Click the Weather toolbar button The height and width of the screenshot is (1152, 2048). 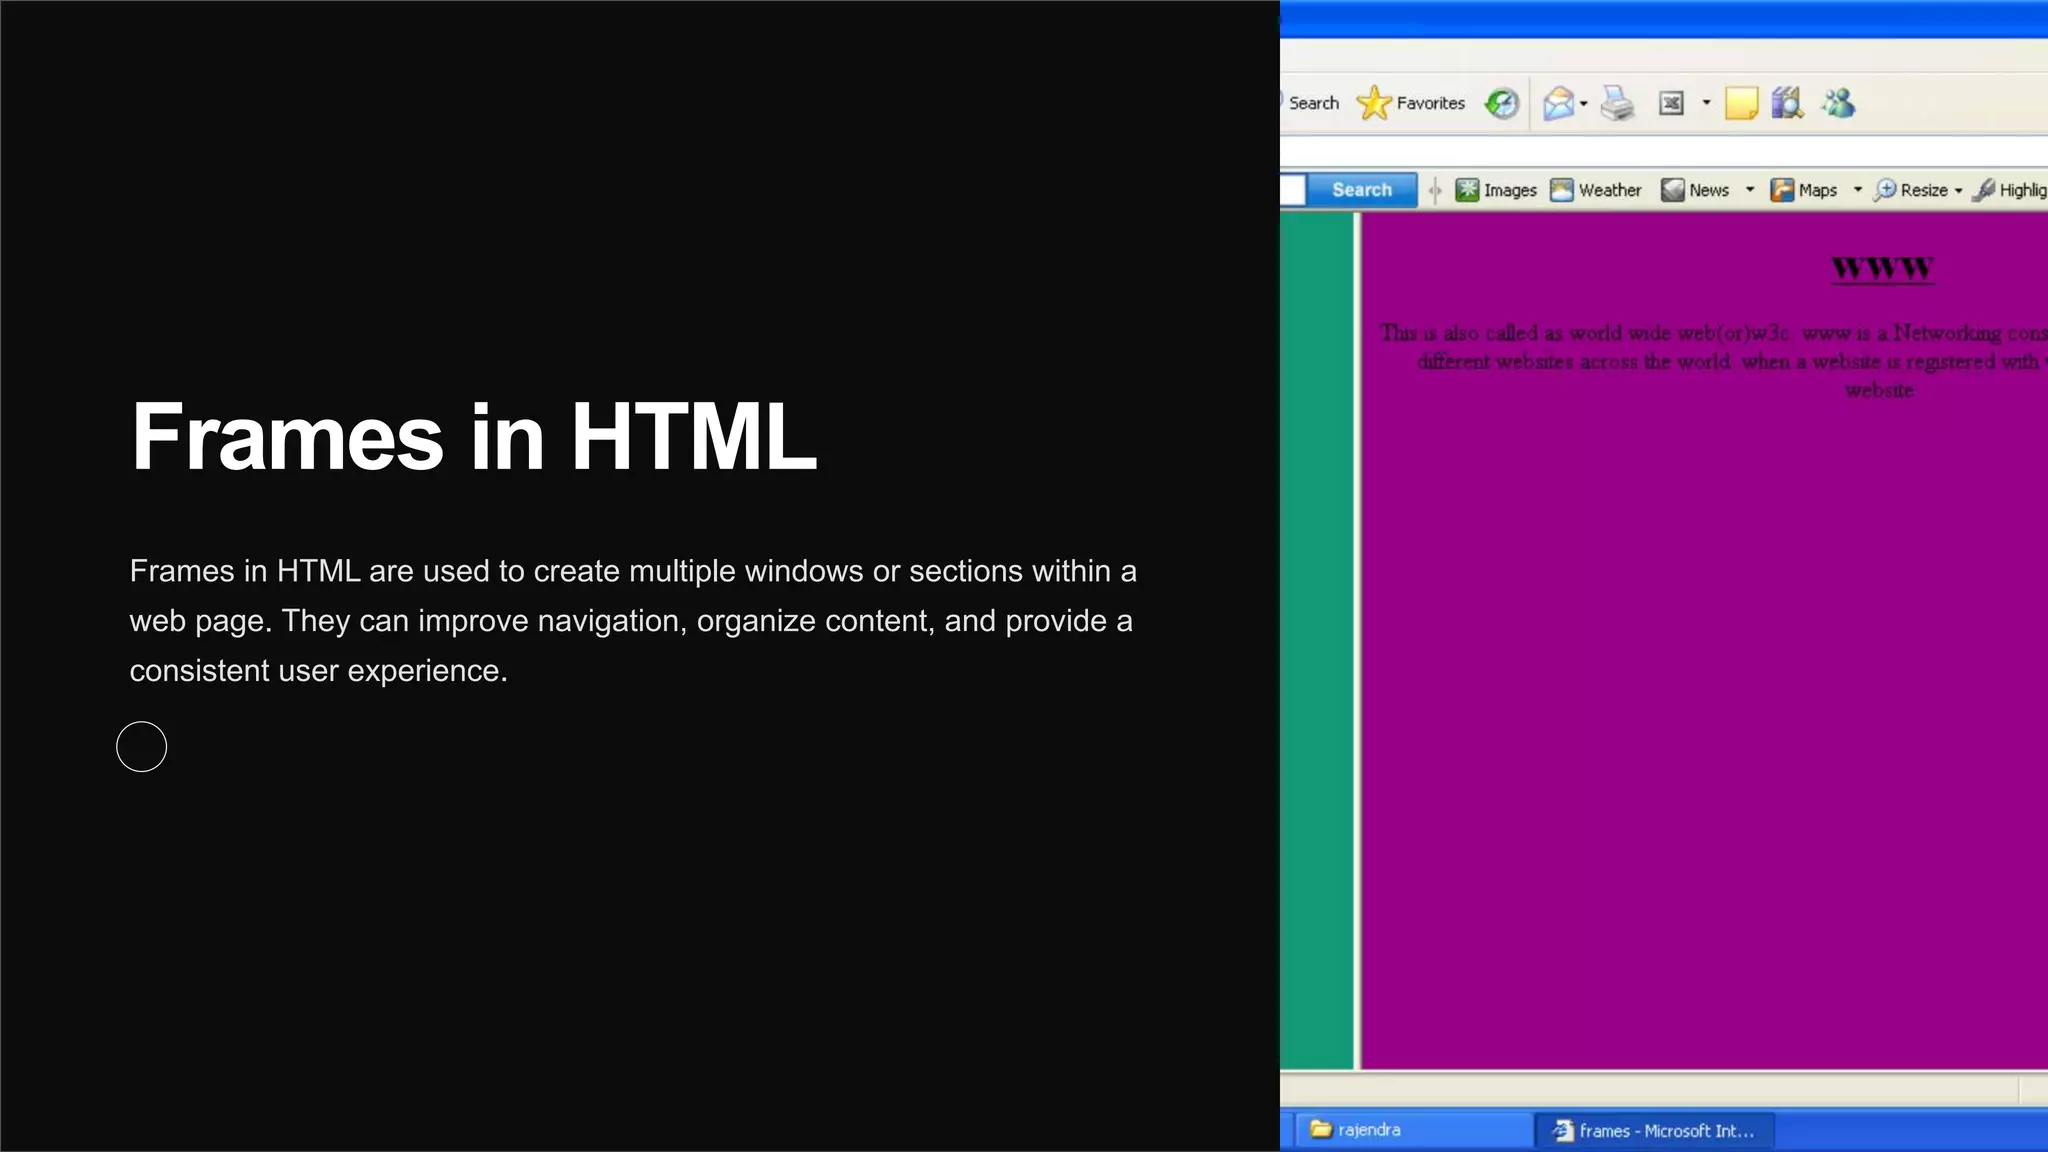pyautogui.click(x=1596, y=190)
